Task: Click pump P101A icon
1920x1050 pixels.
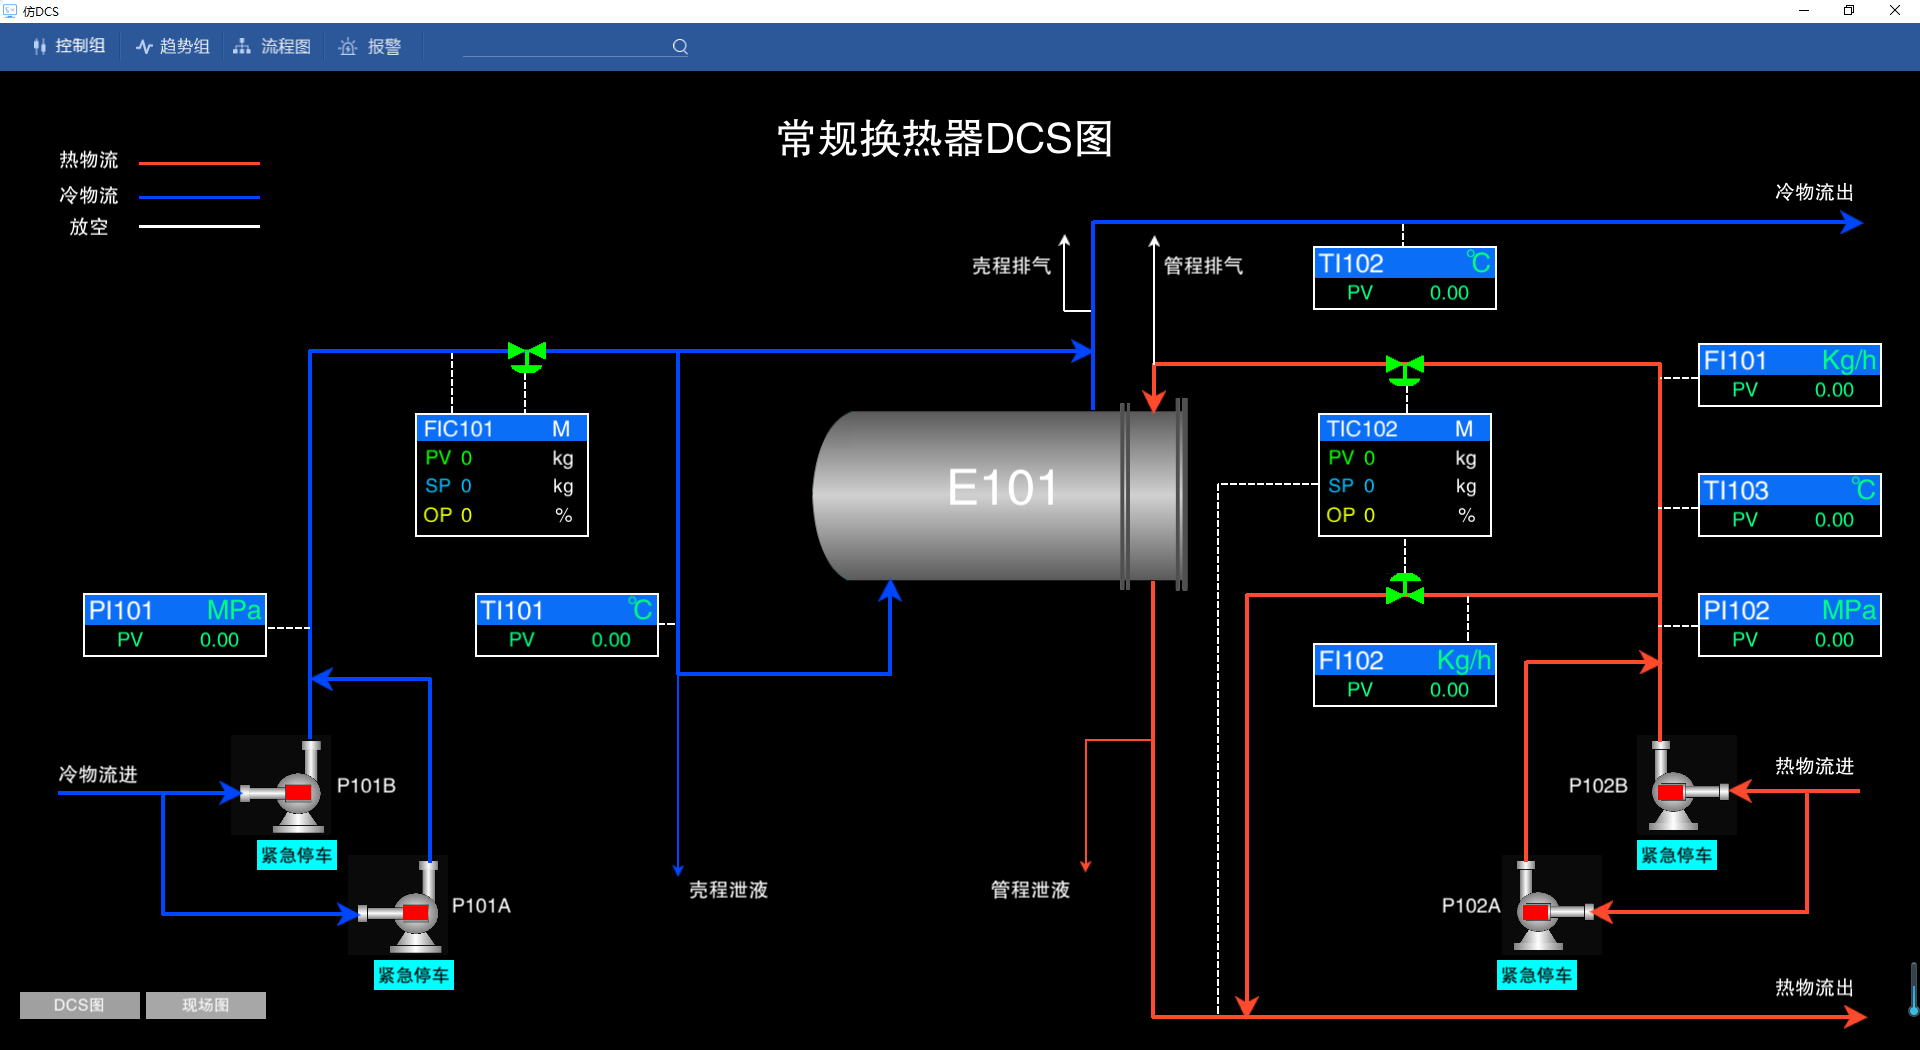Action: click(399, 906)
